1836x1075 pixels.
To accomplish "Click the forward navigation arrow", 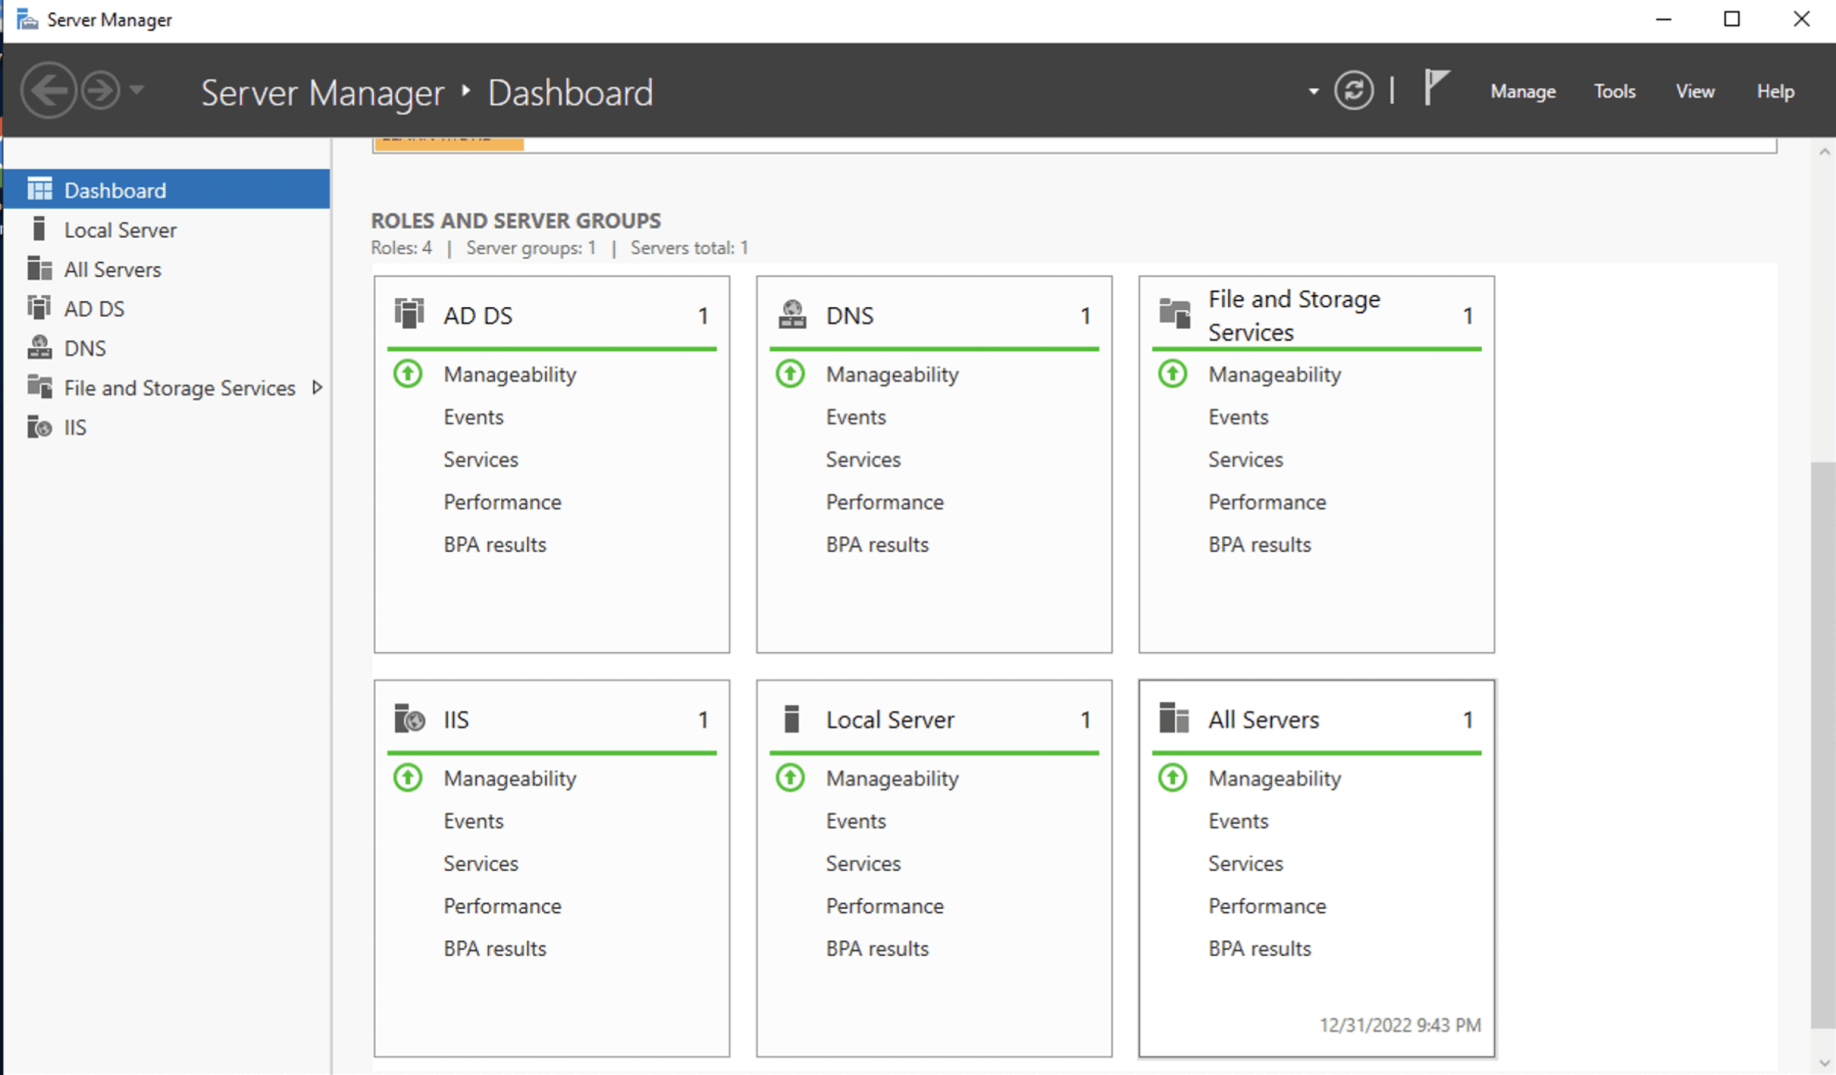I will coord(100,91).
